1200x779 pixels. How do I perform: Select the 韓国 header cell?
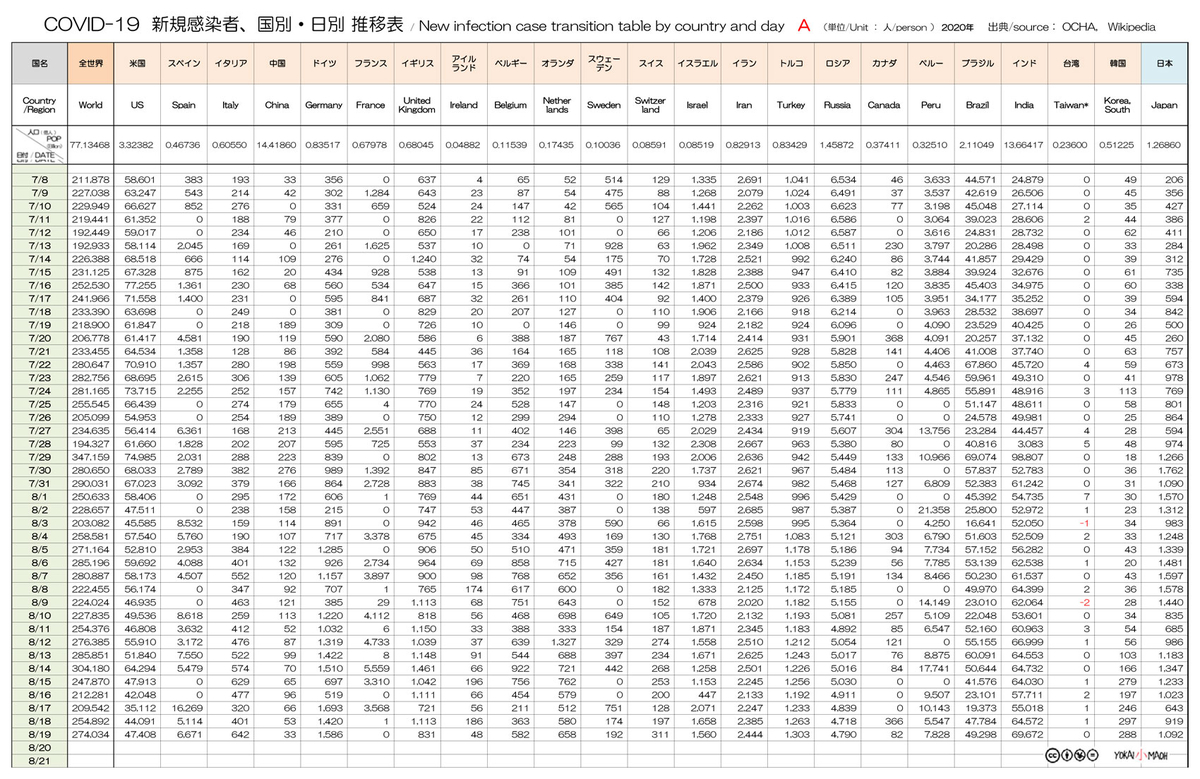pyautogui.click(x=1117, y=63)
